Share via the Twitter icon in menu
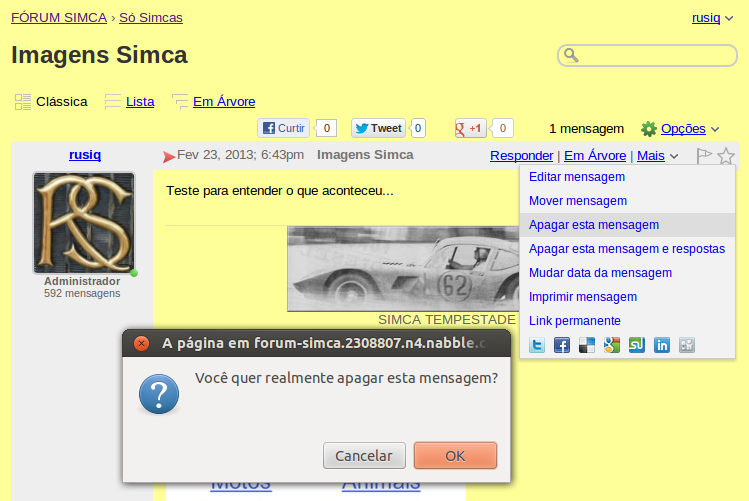749x501 pixels. coord(537,345)
